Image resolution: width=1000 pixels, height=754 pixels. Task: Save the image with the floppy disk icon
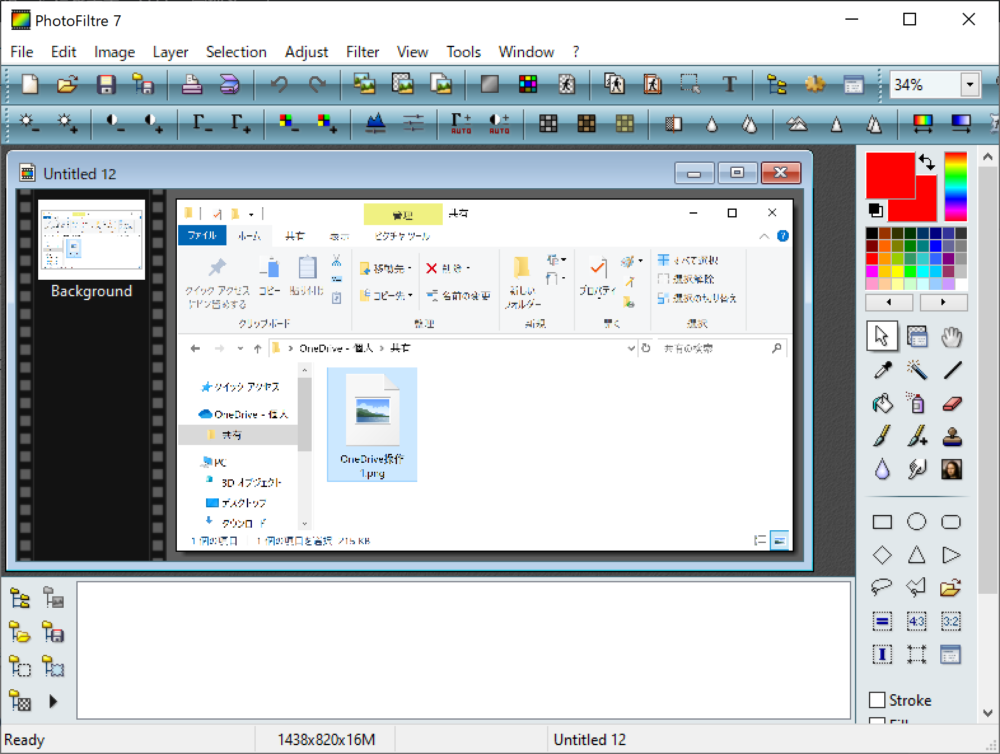click(x=106, y=84)
